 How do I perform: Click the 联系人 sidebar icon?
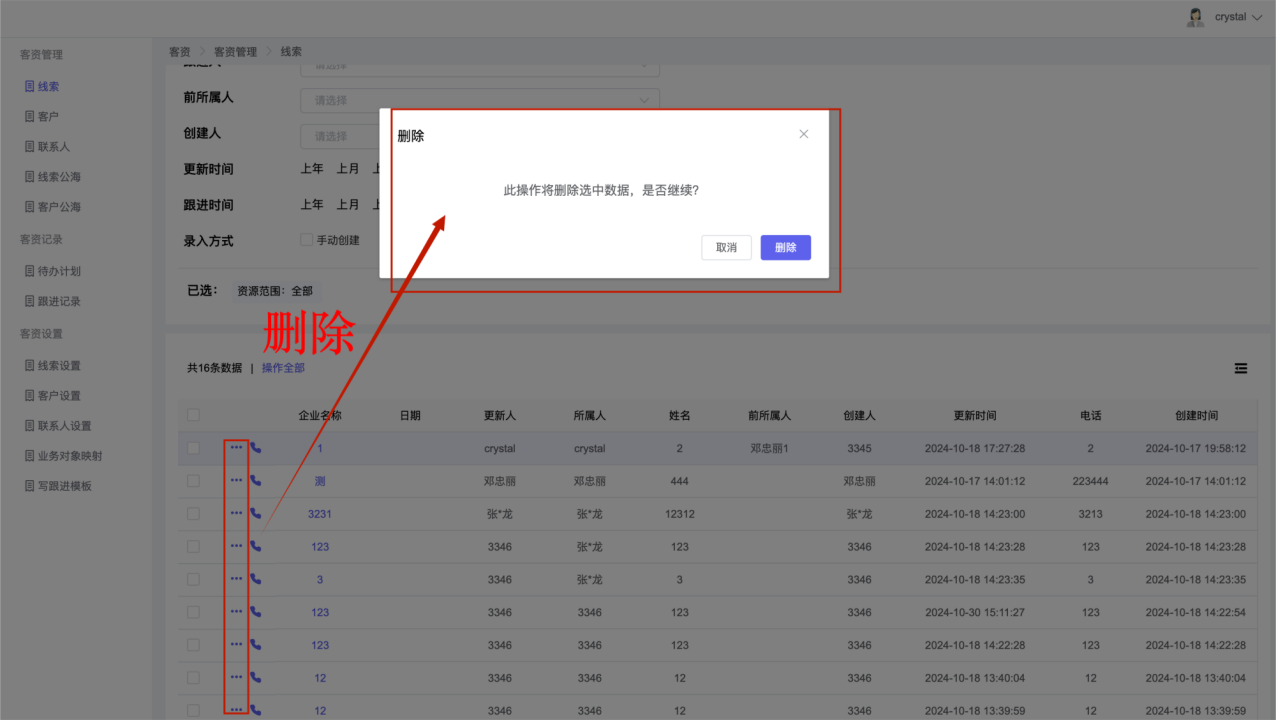click(x=30, y=147)
